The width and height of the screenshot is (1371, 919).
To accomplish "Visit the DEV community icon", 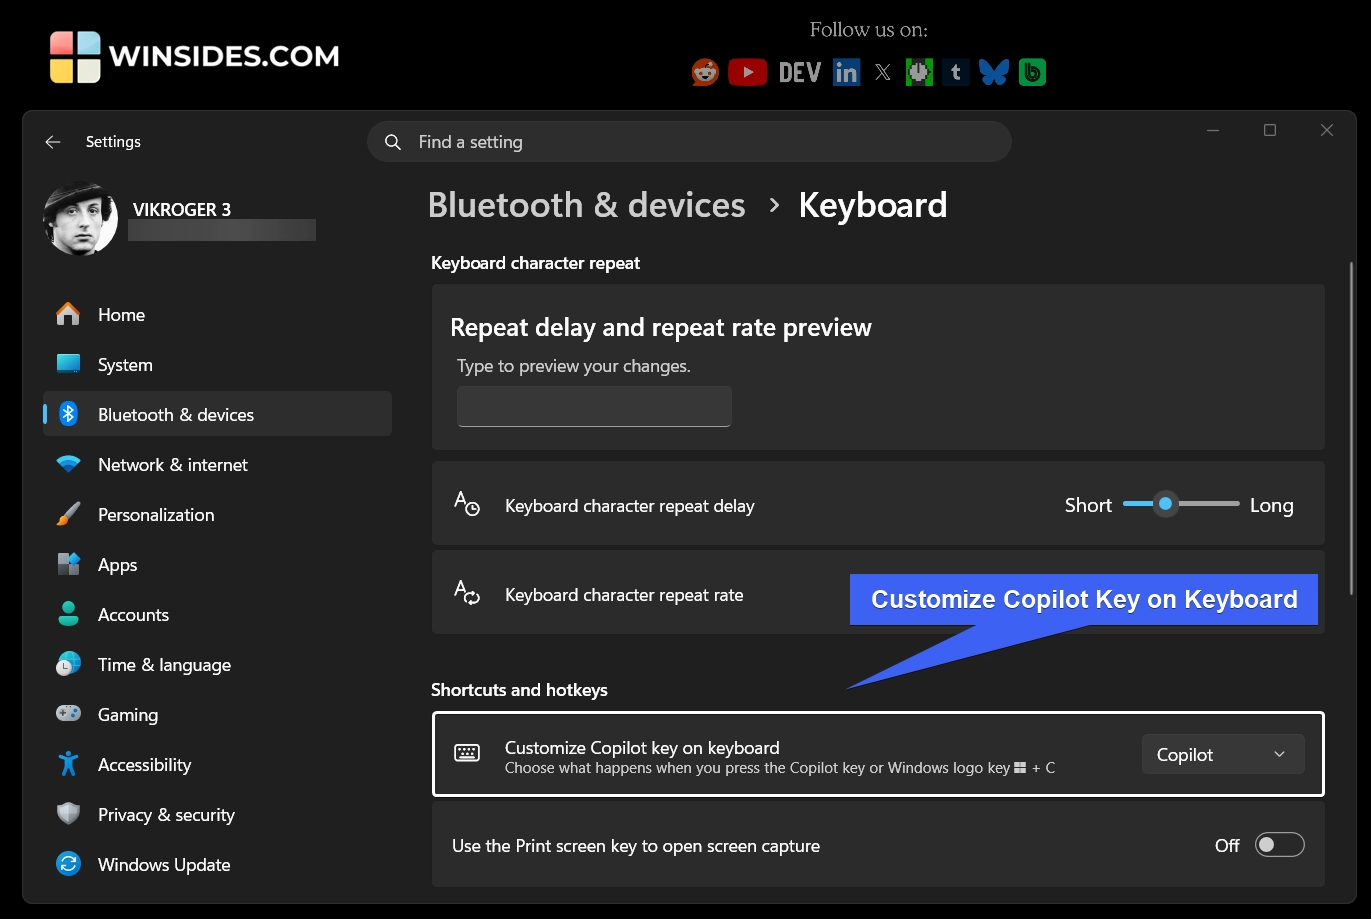I will point(798,71).
